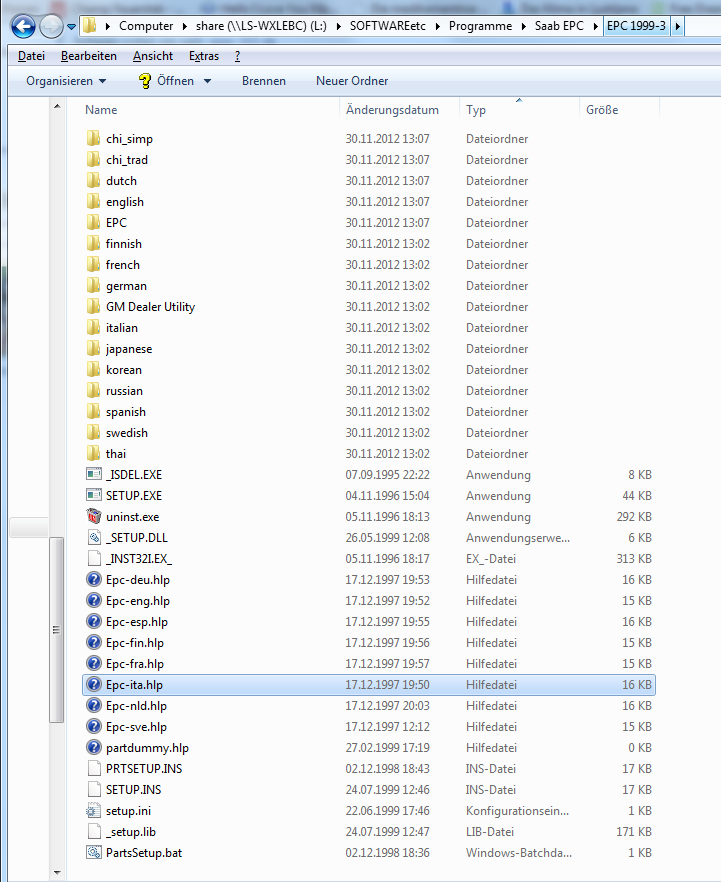Viewport: 721px width, 882px height.
Task: Select the russian folder name
Action: (124, 390)
